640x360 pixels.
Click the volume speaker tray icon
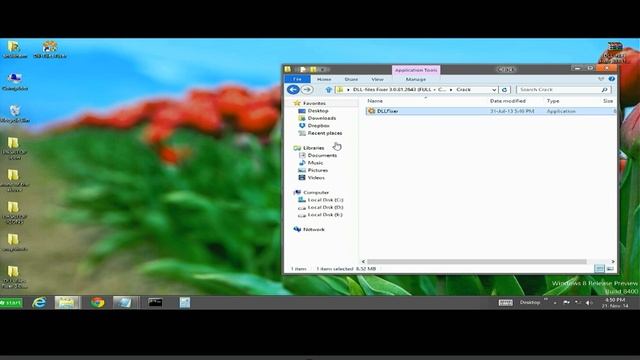[589, 303]
